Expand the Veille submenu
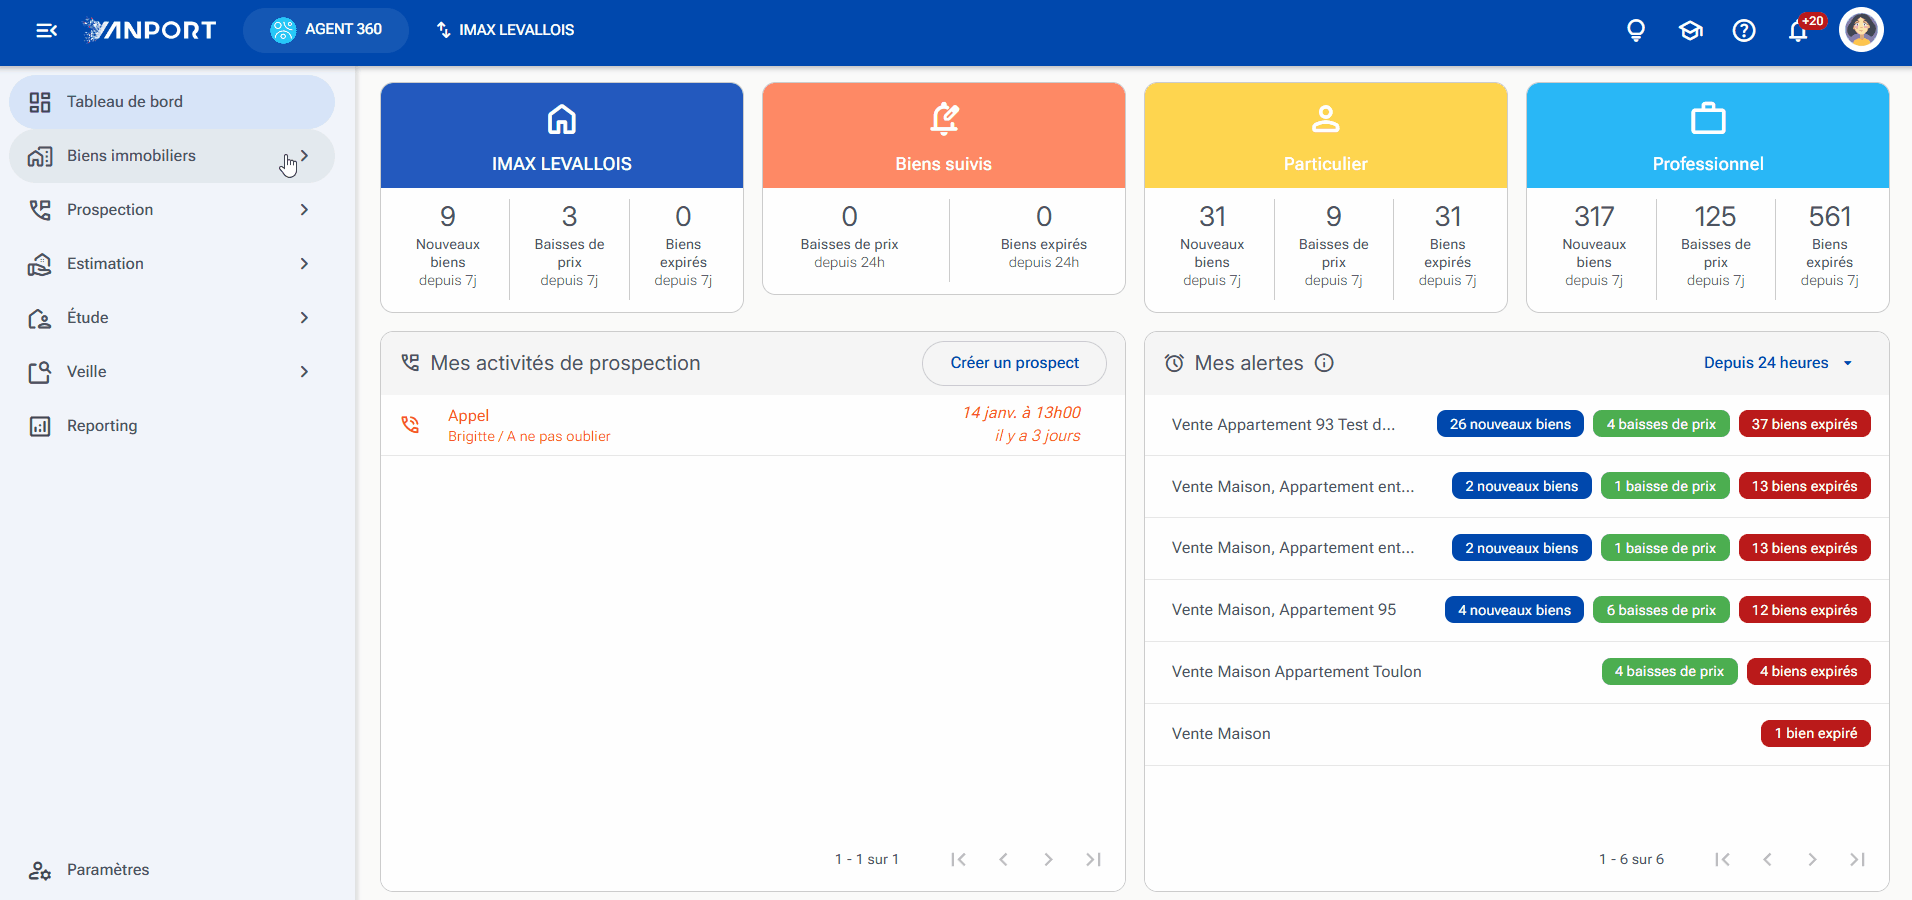This screenshot has height=900, width=1912. click(x=304, y=372)
